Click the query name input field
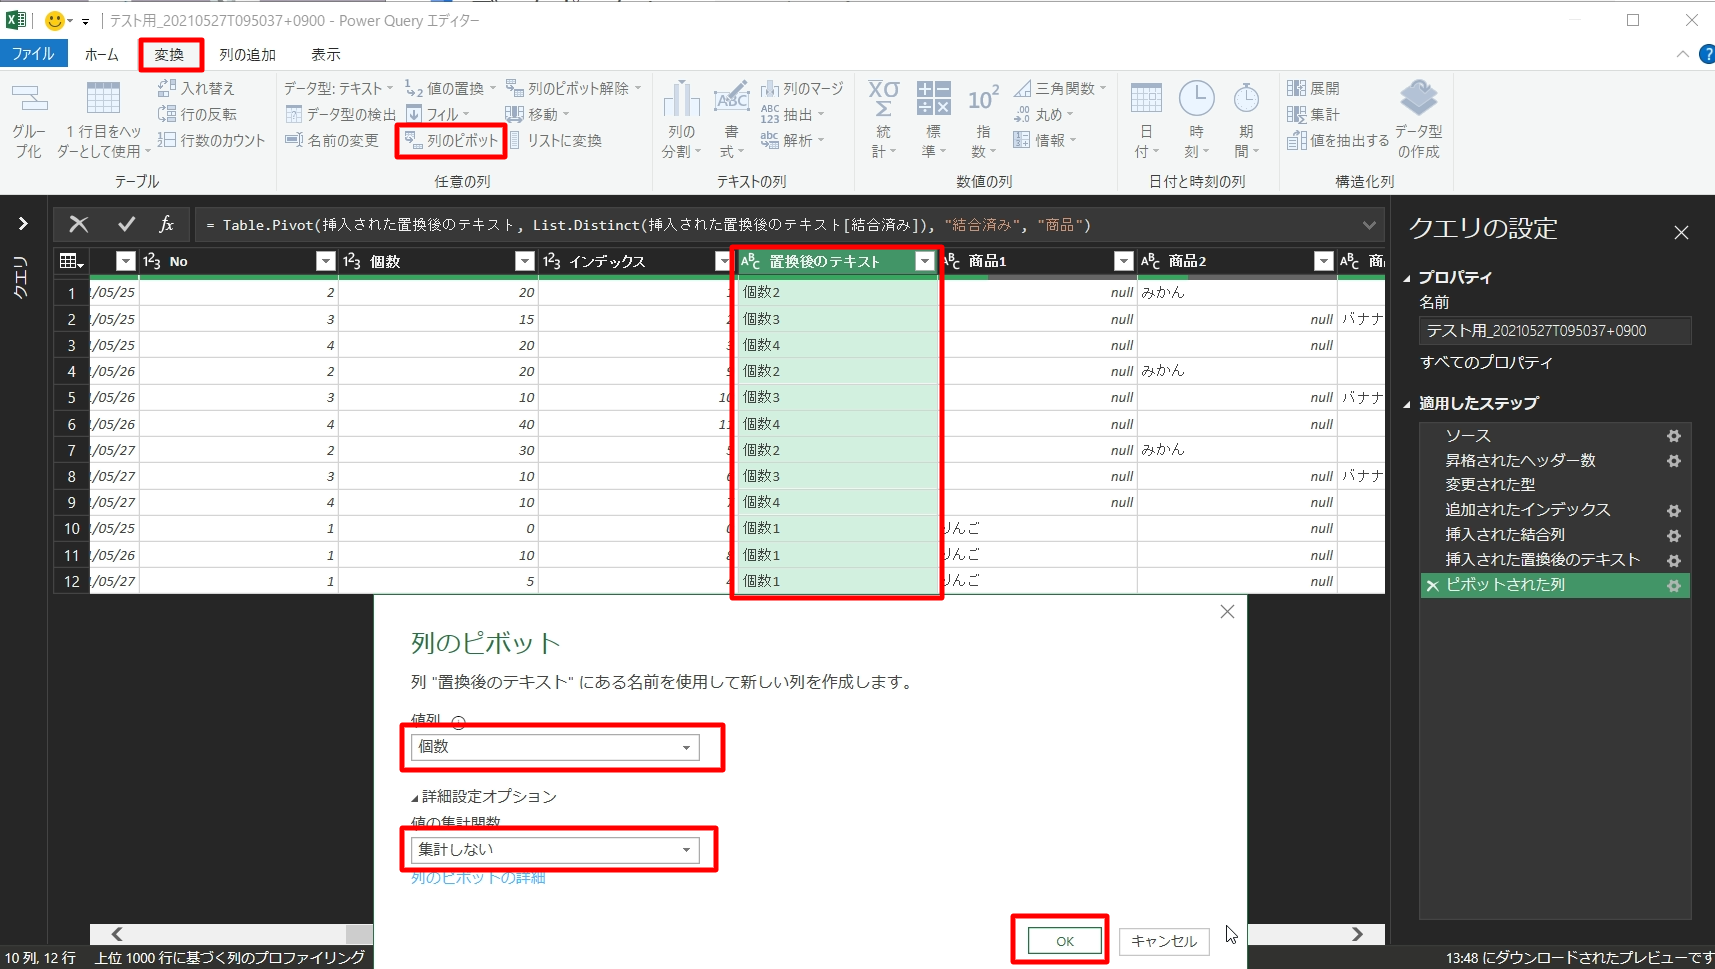This screenshot has width=1715, height=969. 1554,331
